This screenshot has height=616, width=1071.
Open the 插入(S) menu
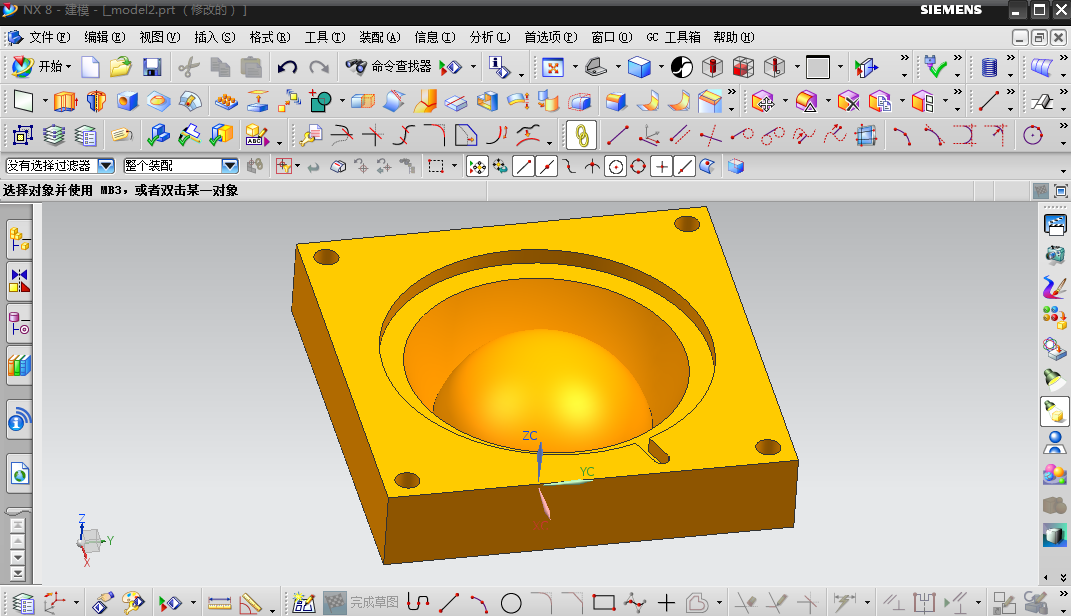[214, 38]
